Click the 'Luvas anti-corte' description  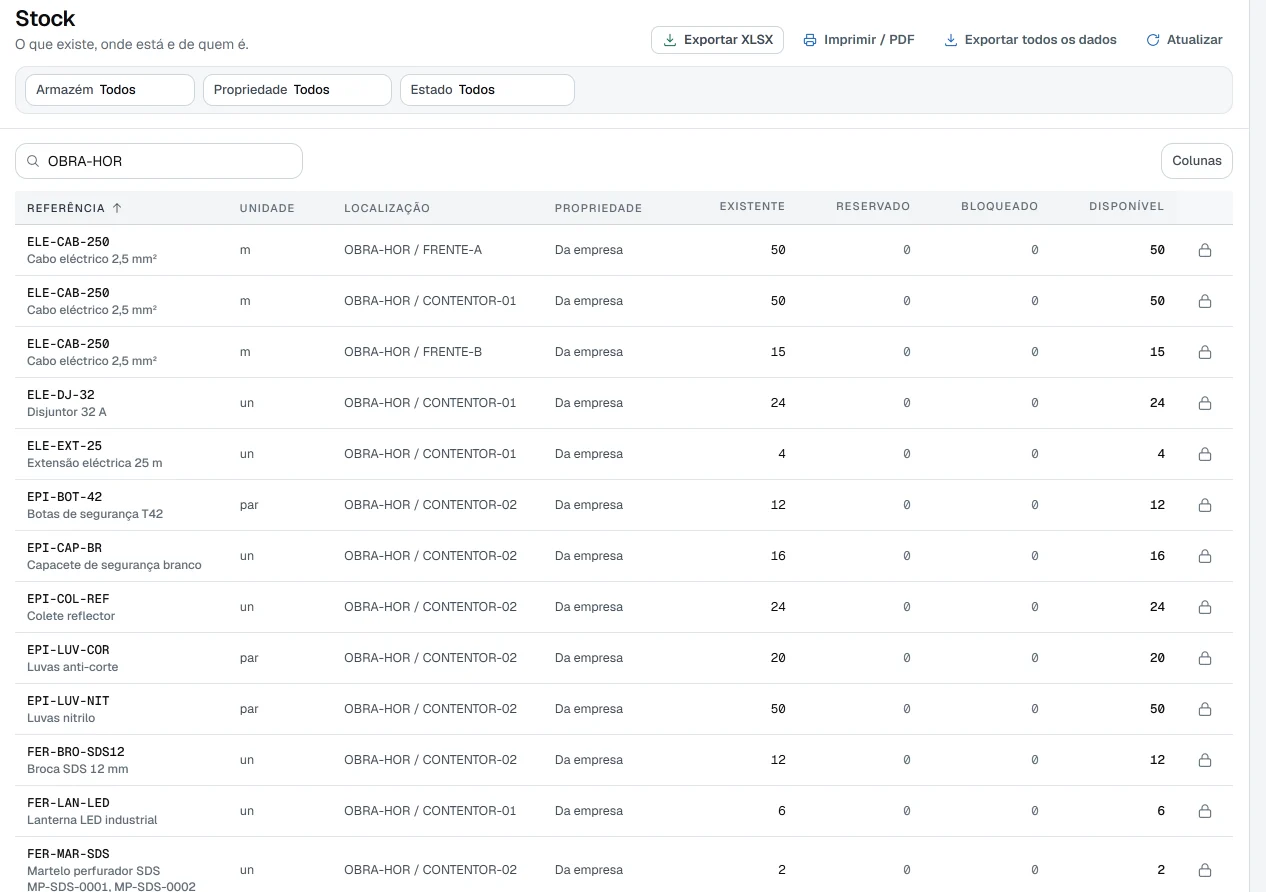coord(73,667)
